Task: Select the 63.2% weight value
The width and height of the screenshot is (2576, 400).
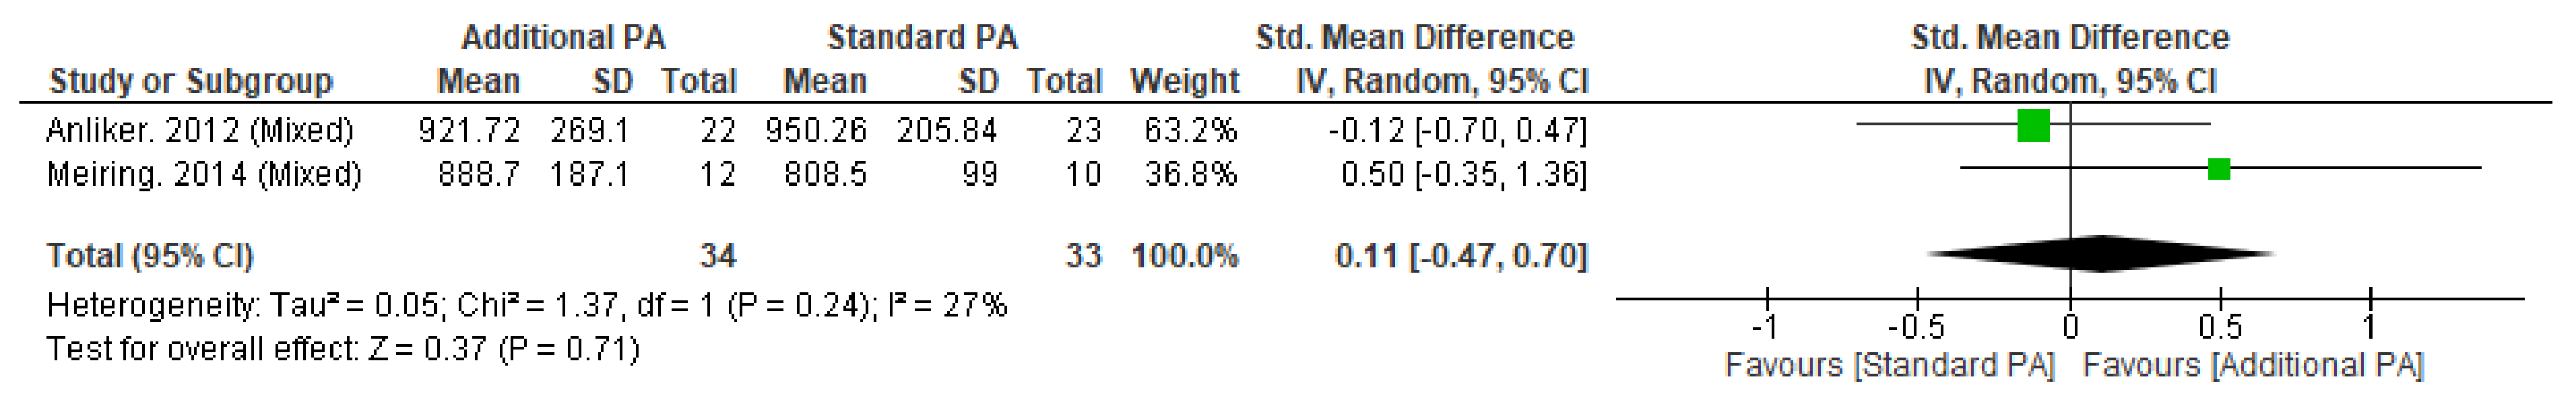Action: pyautogui.click(x=1191, y=130)
